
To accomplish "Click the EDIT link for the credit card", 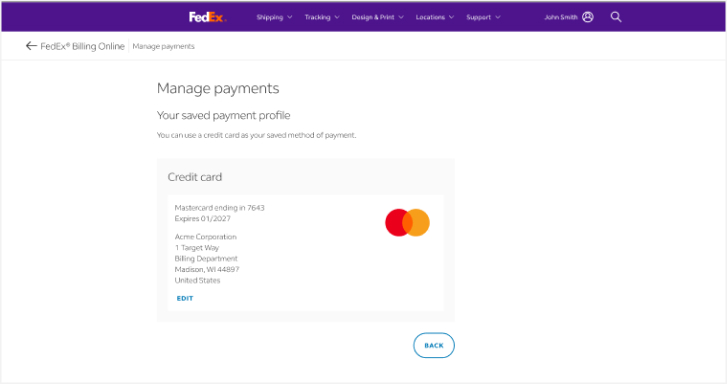I will [185, 298].
